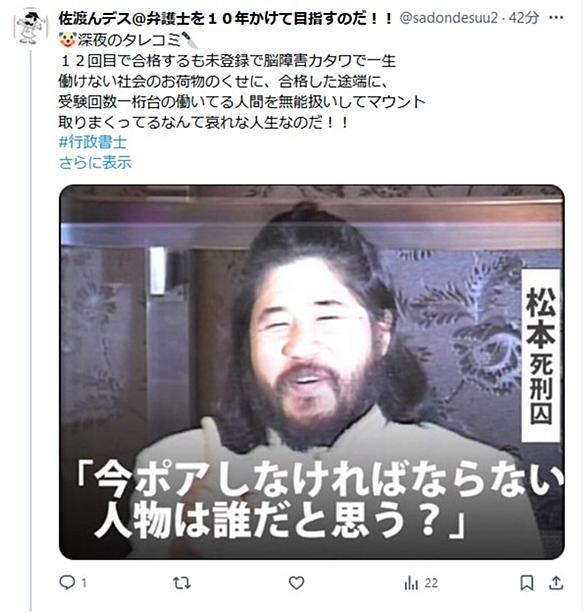Click the reply count number 1
The image size is (586, 613).
pos(84,583)
